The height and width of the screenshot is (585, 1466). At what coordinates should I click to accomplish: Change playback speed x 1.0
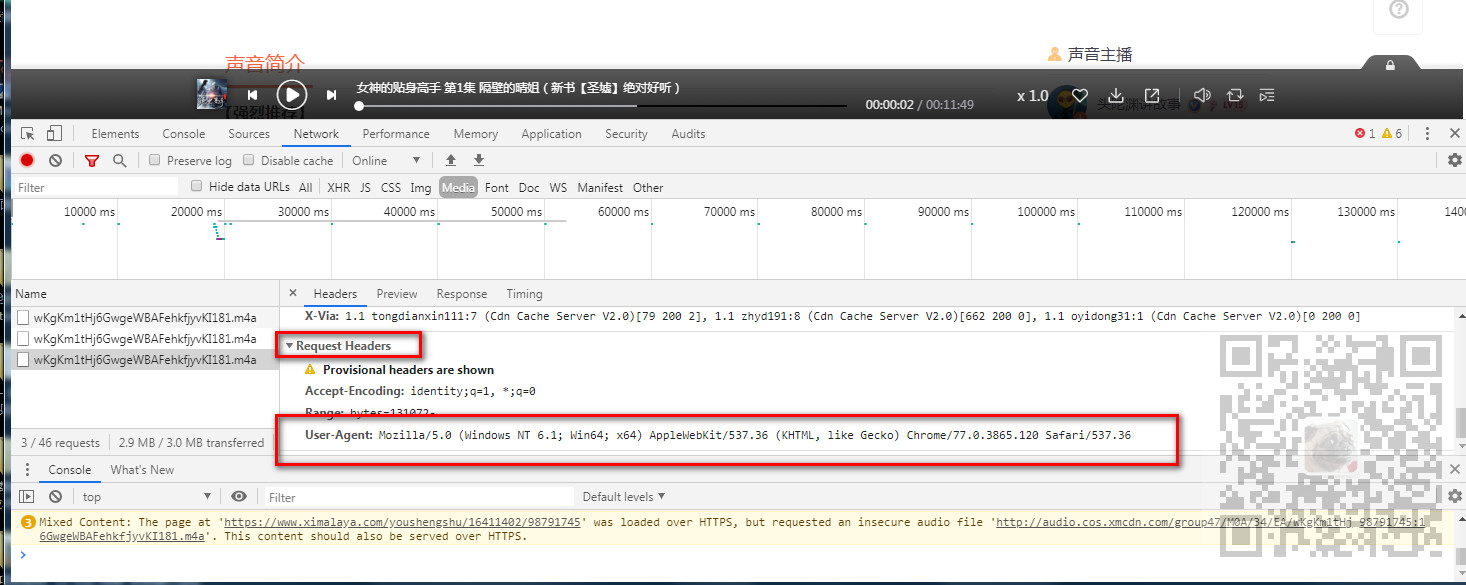1033,96
